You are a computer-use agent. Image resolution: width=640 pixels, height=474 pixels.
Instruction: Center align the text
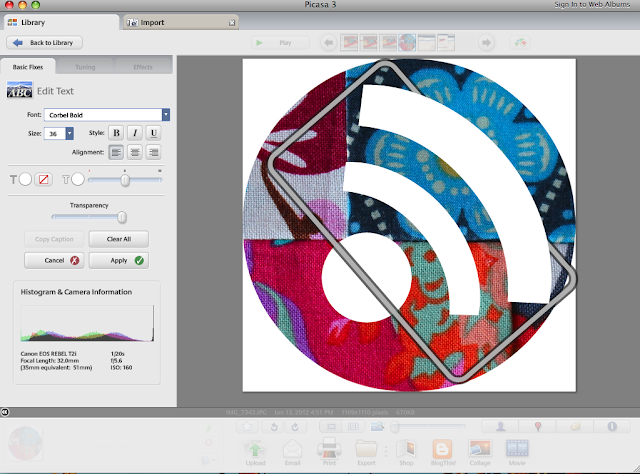tap(135, 152)
